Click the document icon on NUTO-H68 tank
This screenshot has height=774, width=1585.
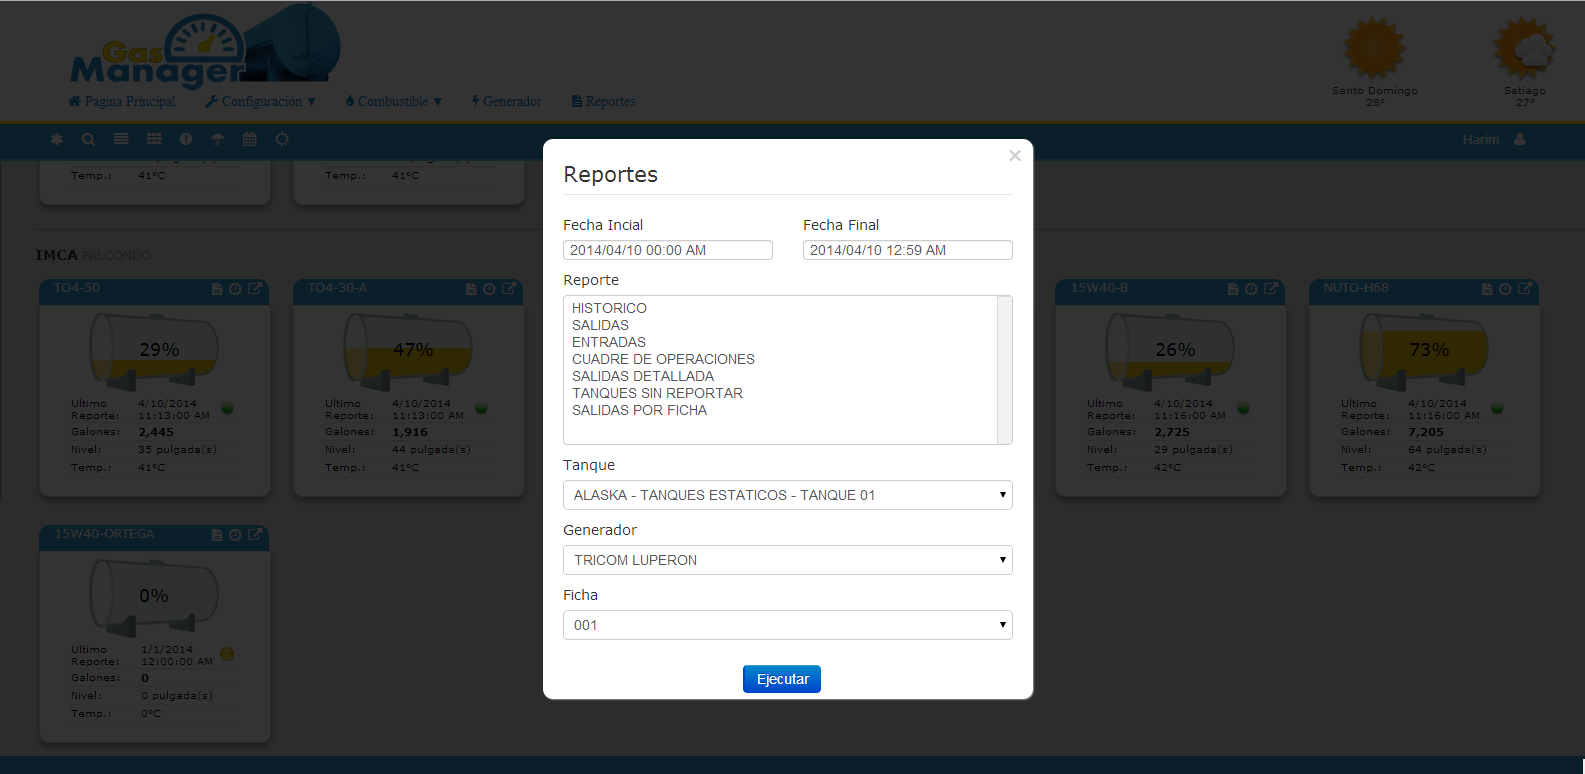(1487, 289)
